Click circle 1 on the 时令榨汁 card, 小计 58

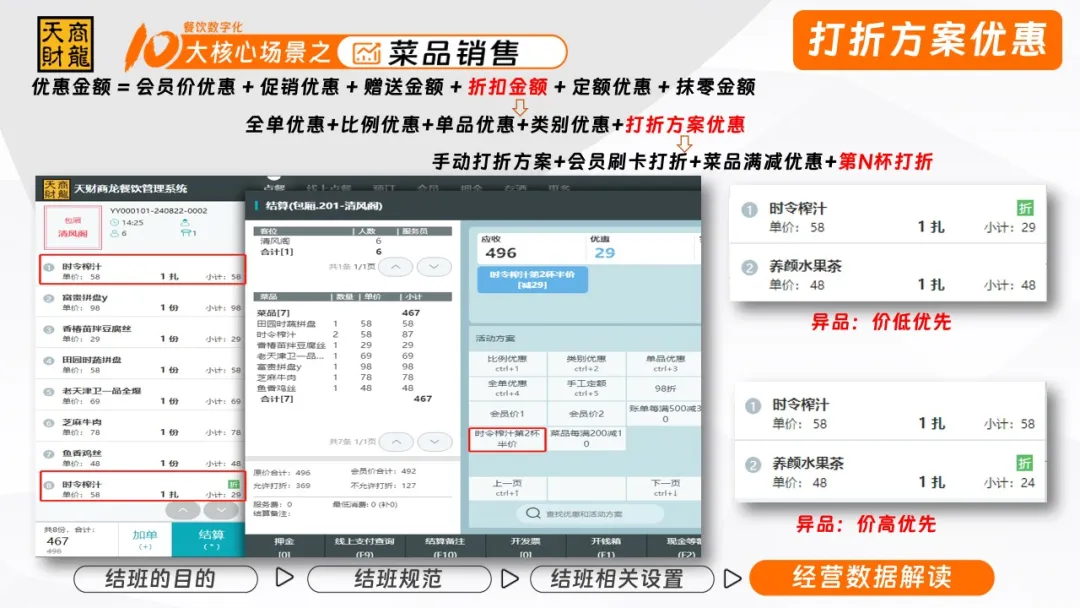click(x=753, y=406)
